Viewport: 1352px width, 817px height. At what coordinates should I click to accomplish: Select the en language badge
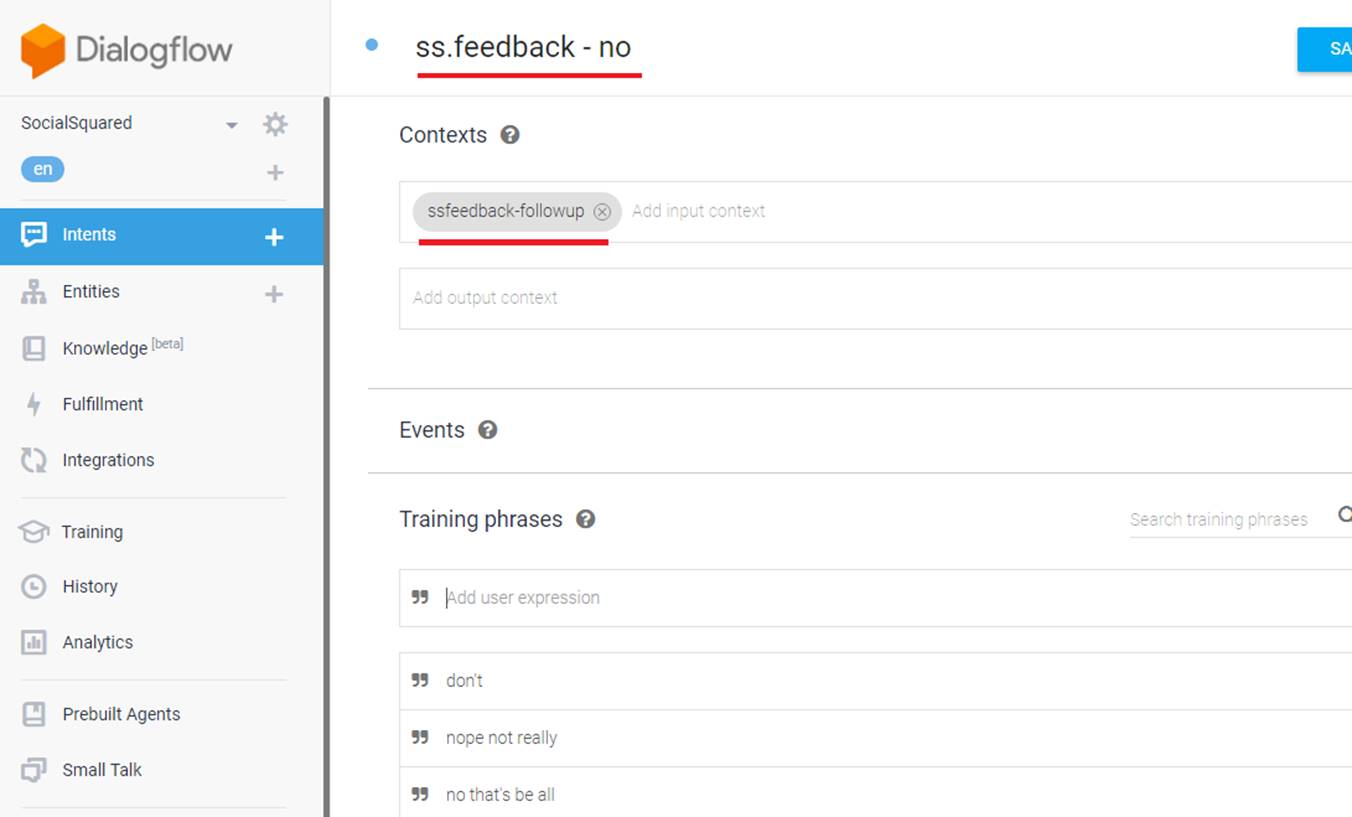(x=43, y=169)
